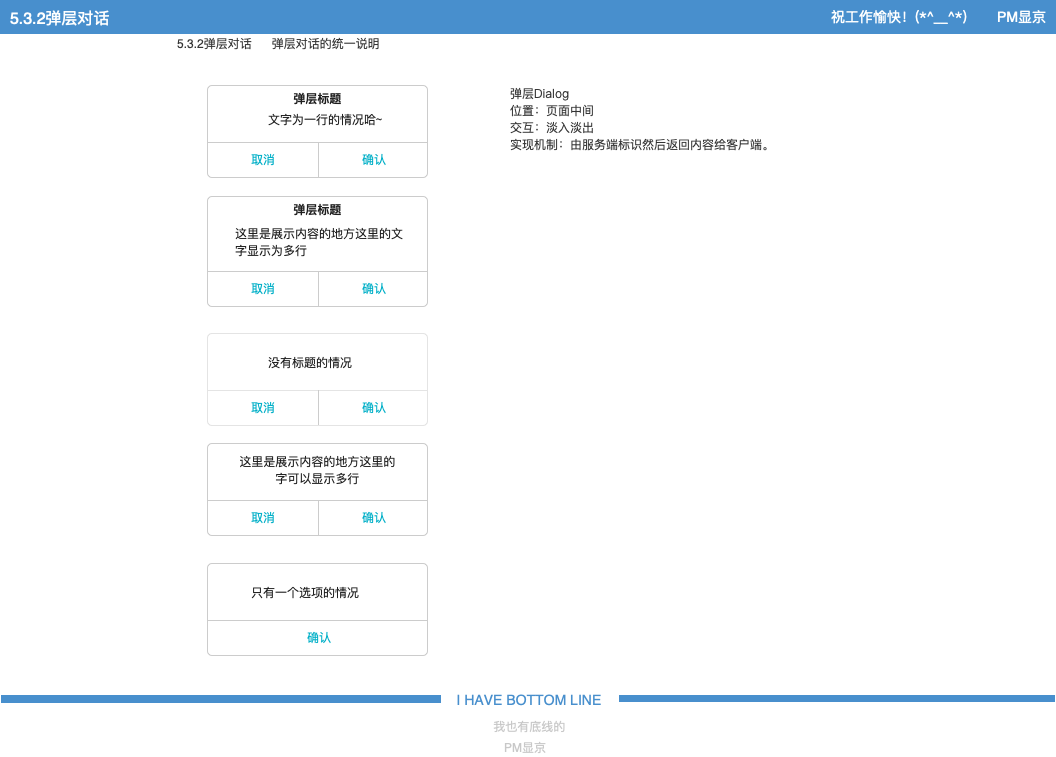
Task: Click '弹层标题' title of the single-line dialog
Action: click(x=317, y=99)
